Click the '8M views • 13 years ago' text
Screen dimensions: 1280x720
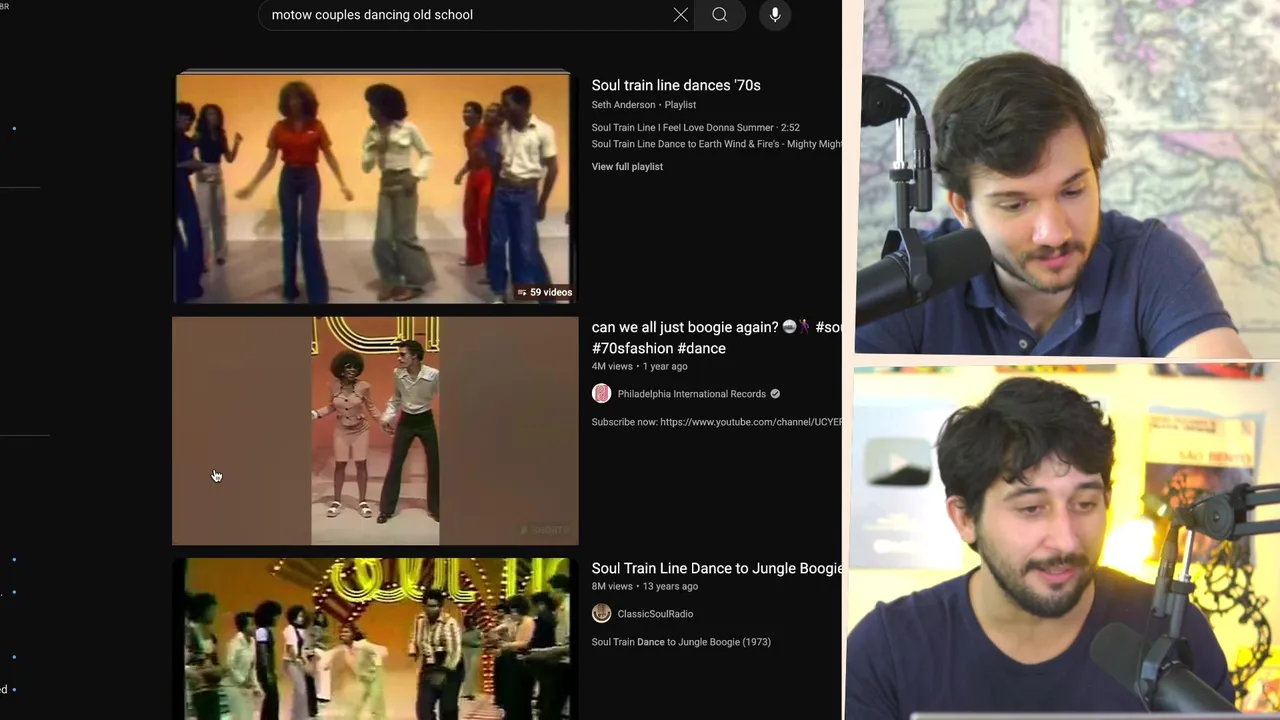pos(645,586)
